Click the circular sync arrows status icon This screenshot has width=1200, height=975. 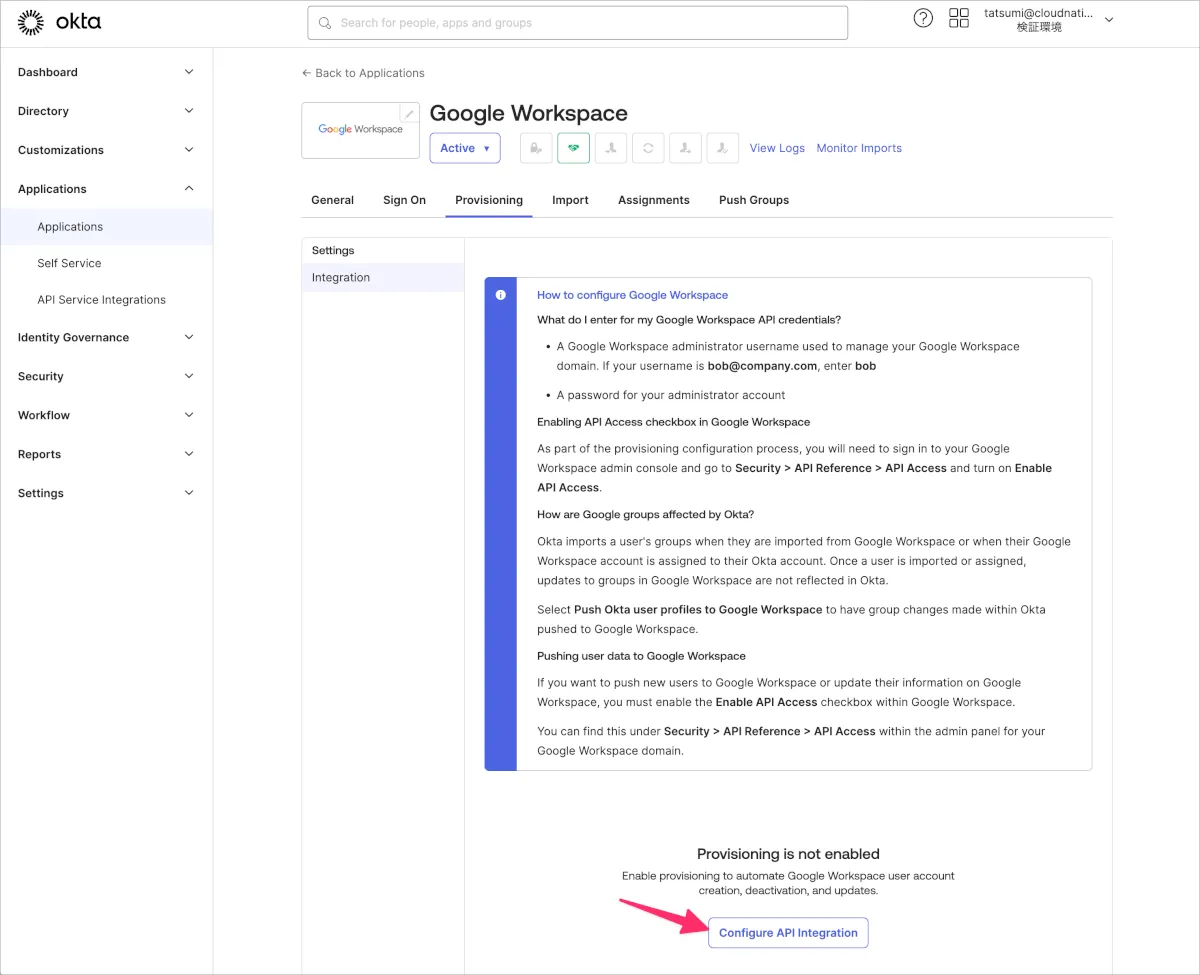pos(648,148)
